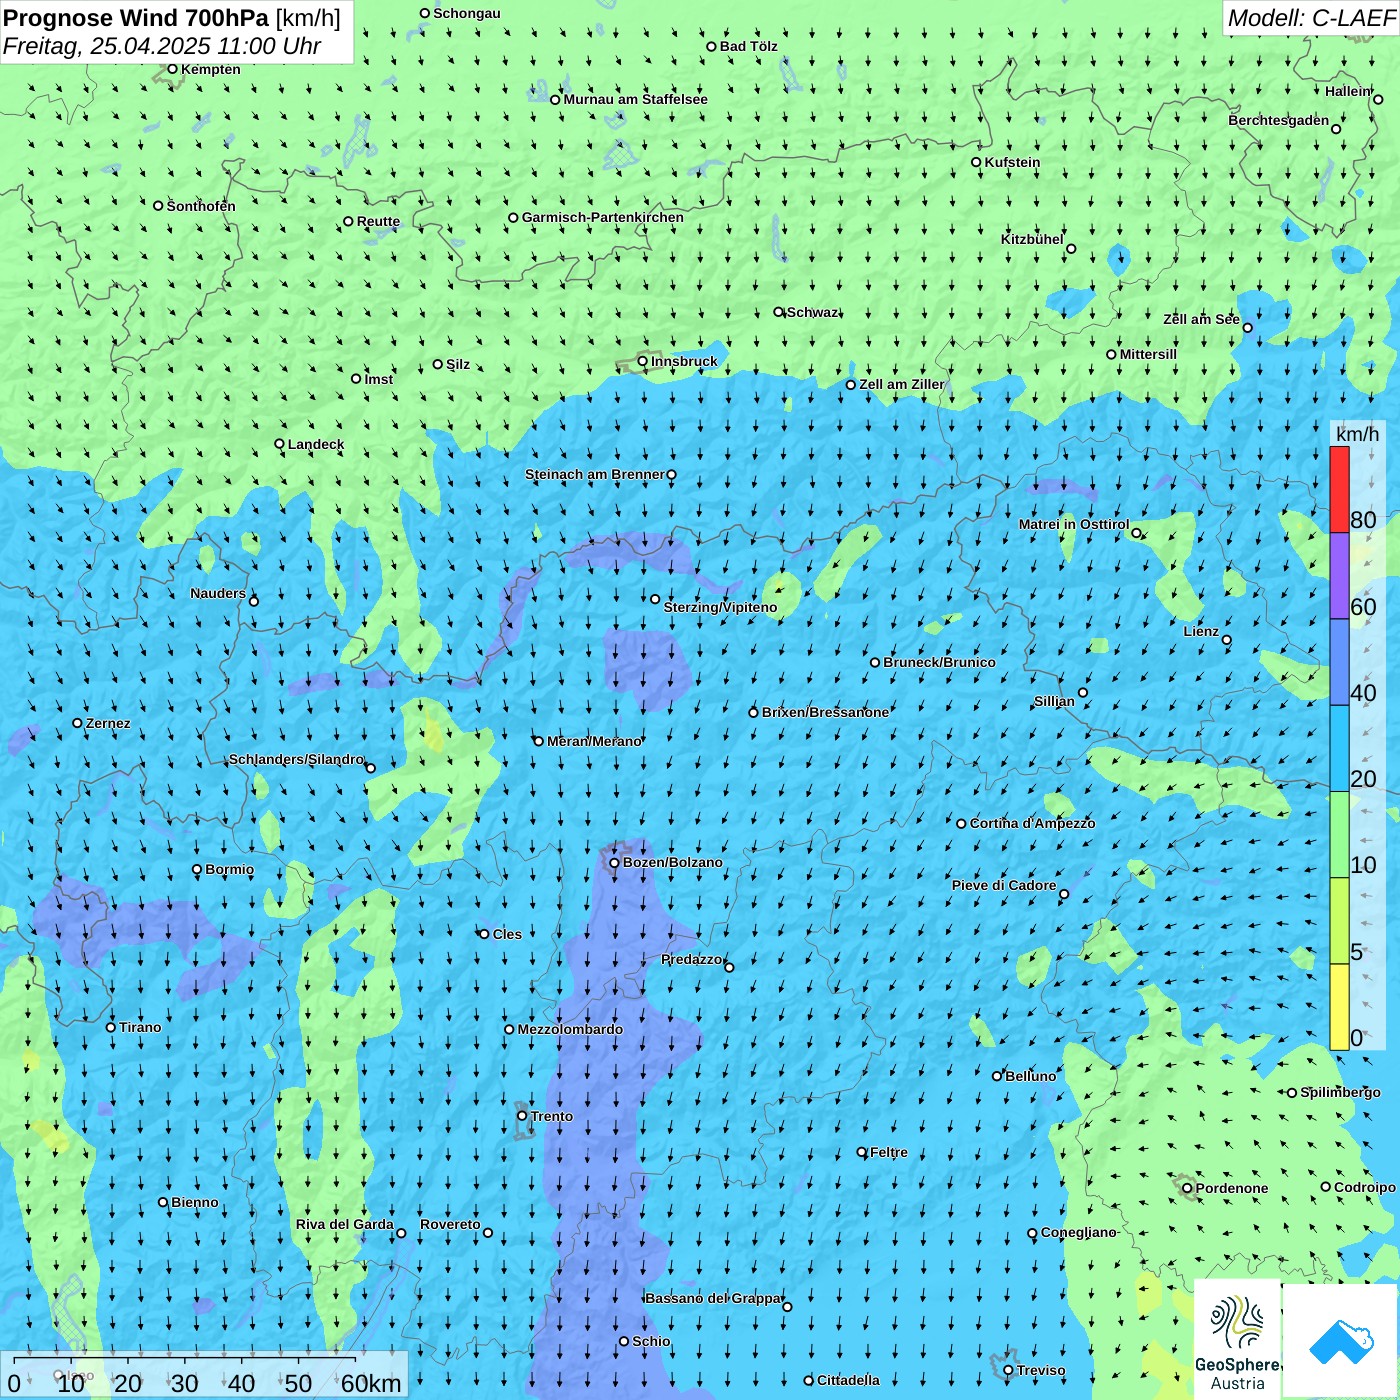This screenshot has width=1400, height=1400.
Task: Click the 'Conegliano' city label
Action: click(x=1078, y=1232)
